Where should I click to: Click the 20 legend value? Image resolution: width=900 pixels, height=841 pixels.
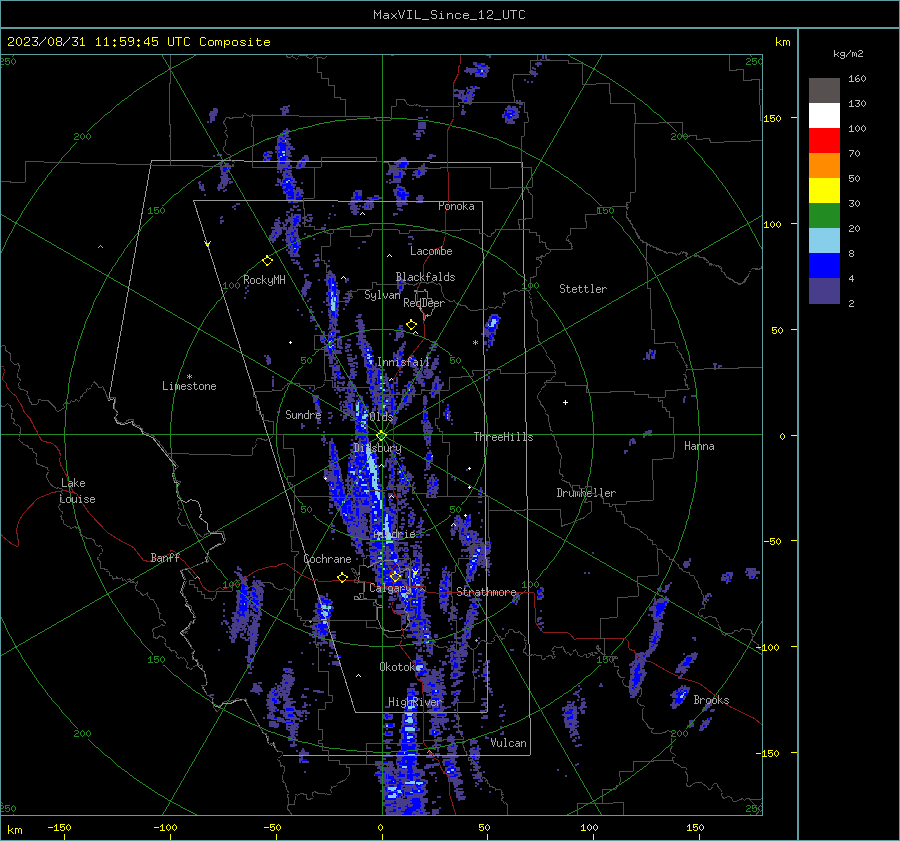tap(854, 228)
